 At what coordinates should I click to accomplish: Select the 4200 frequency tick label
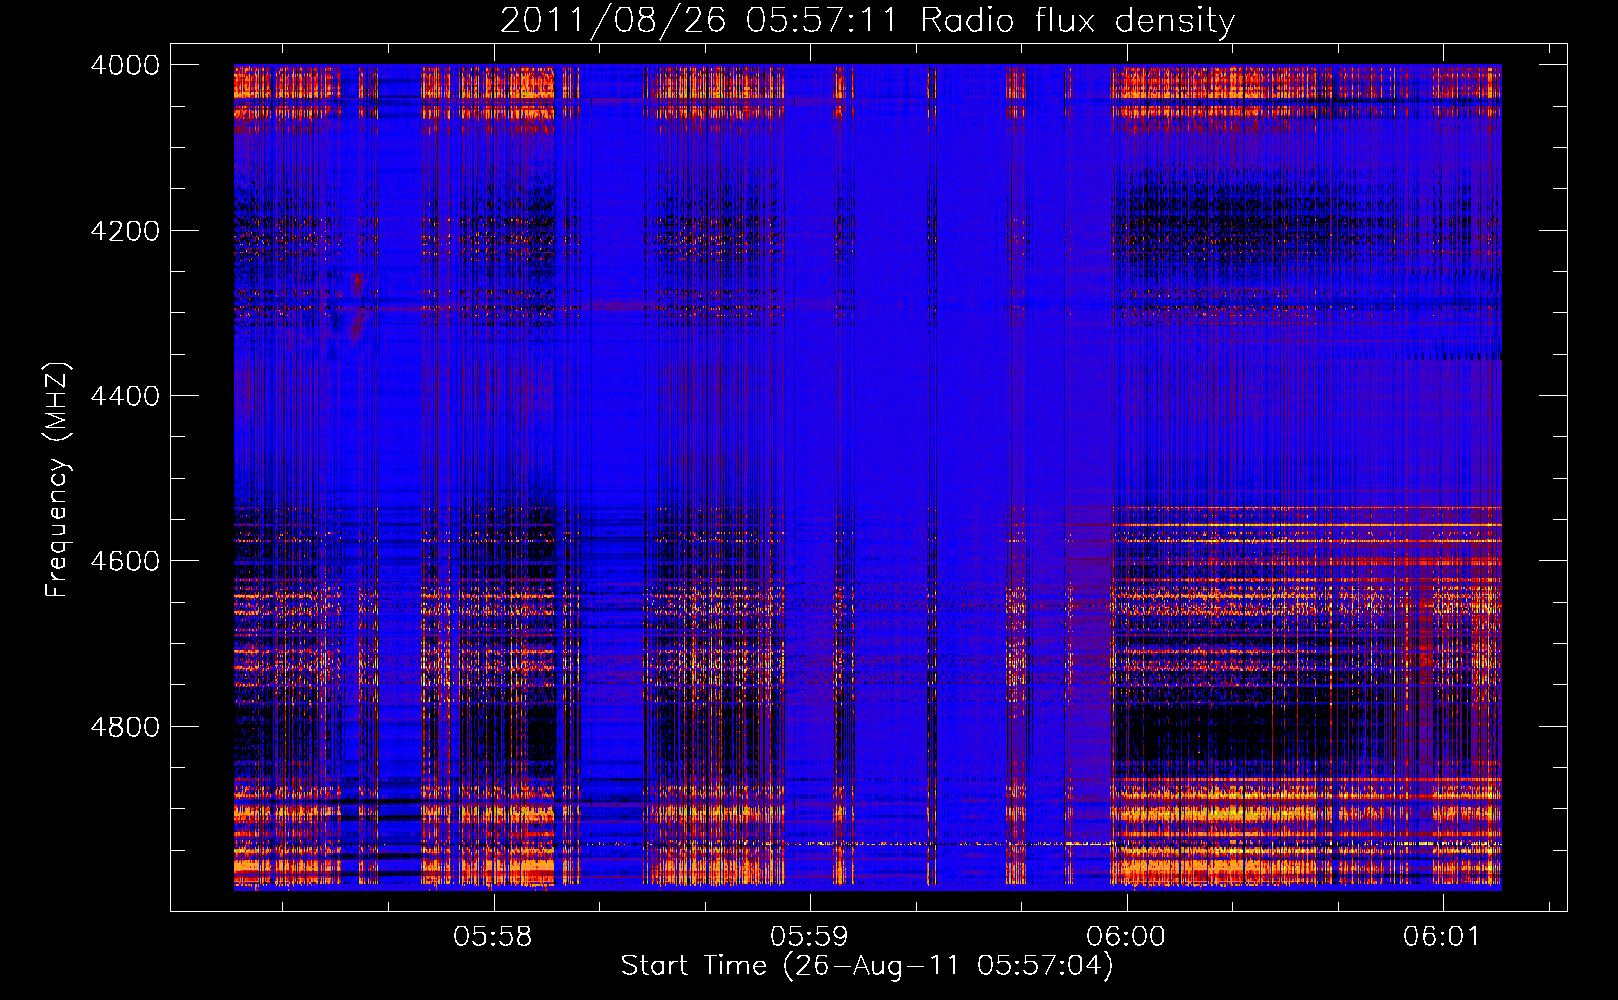pos(125,231)
